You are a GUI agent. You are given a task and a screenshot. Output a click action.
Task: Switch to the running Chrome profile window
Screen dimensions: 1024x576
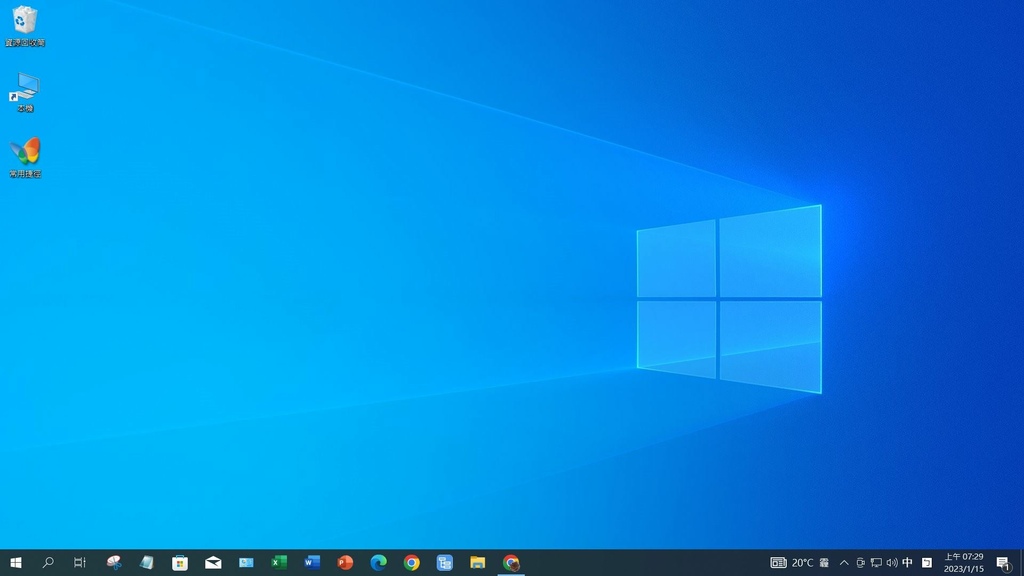511,562
